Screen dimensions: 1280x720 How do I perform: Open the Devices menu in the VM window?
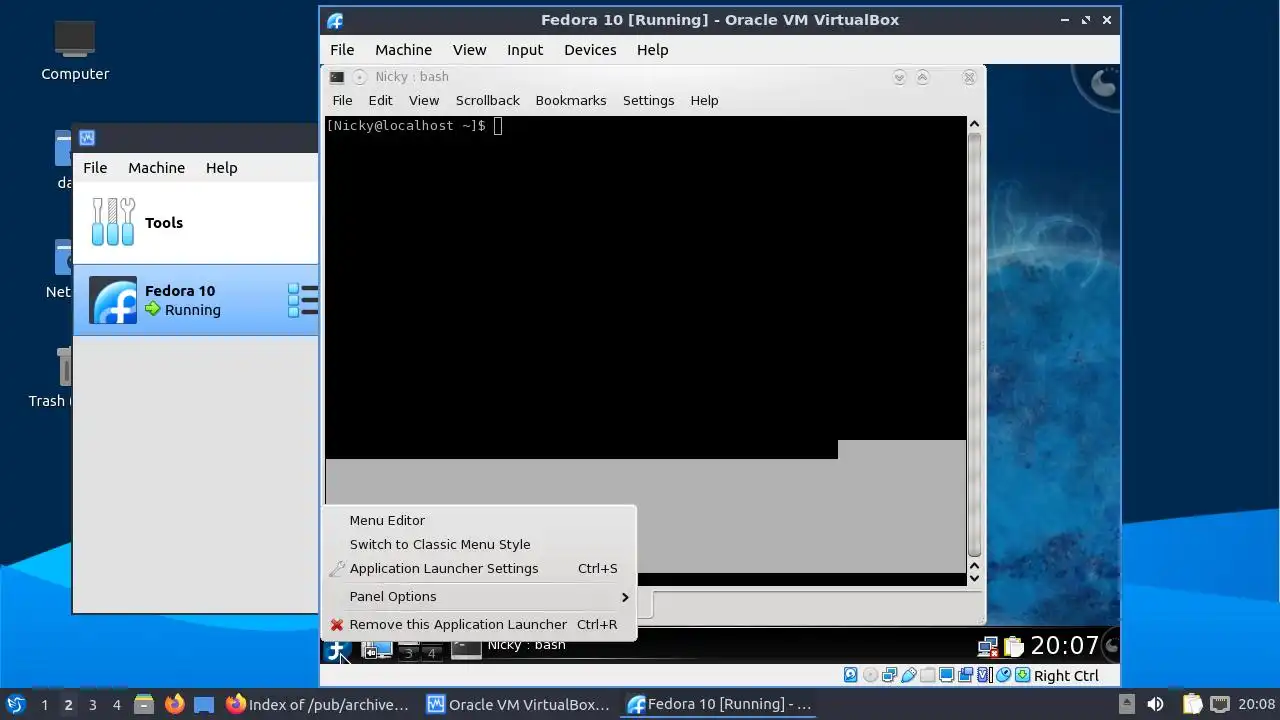[x=590, y=50]
